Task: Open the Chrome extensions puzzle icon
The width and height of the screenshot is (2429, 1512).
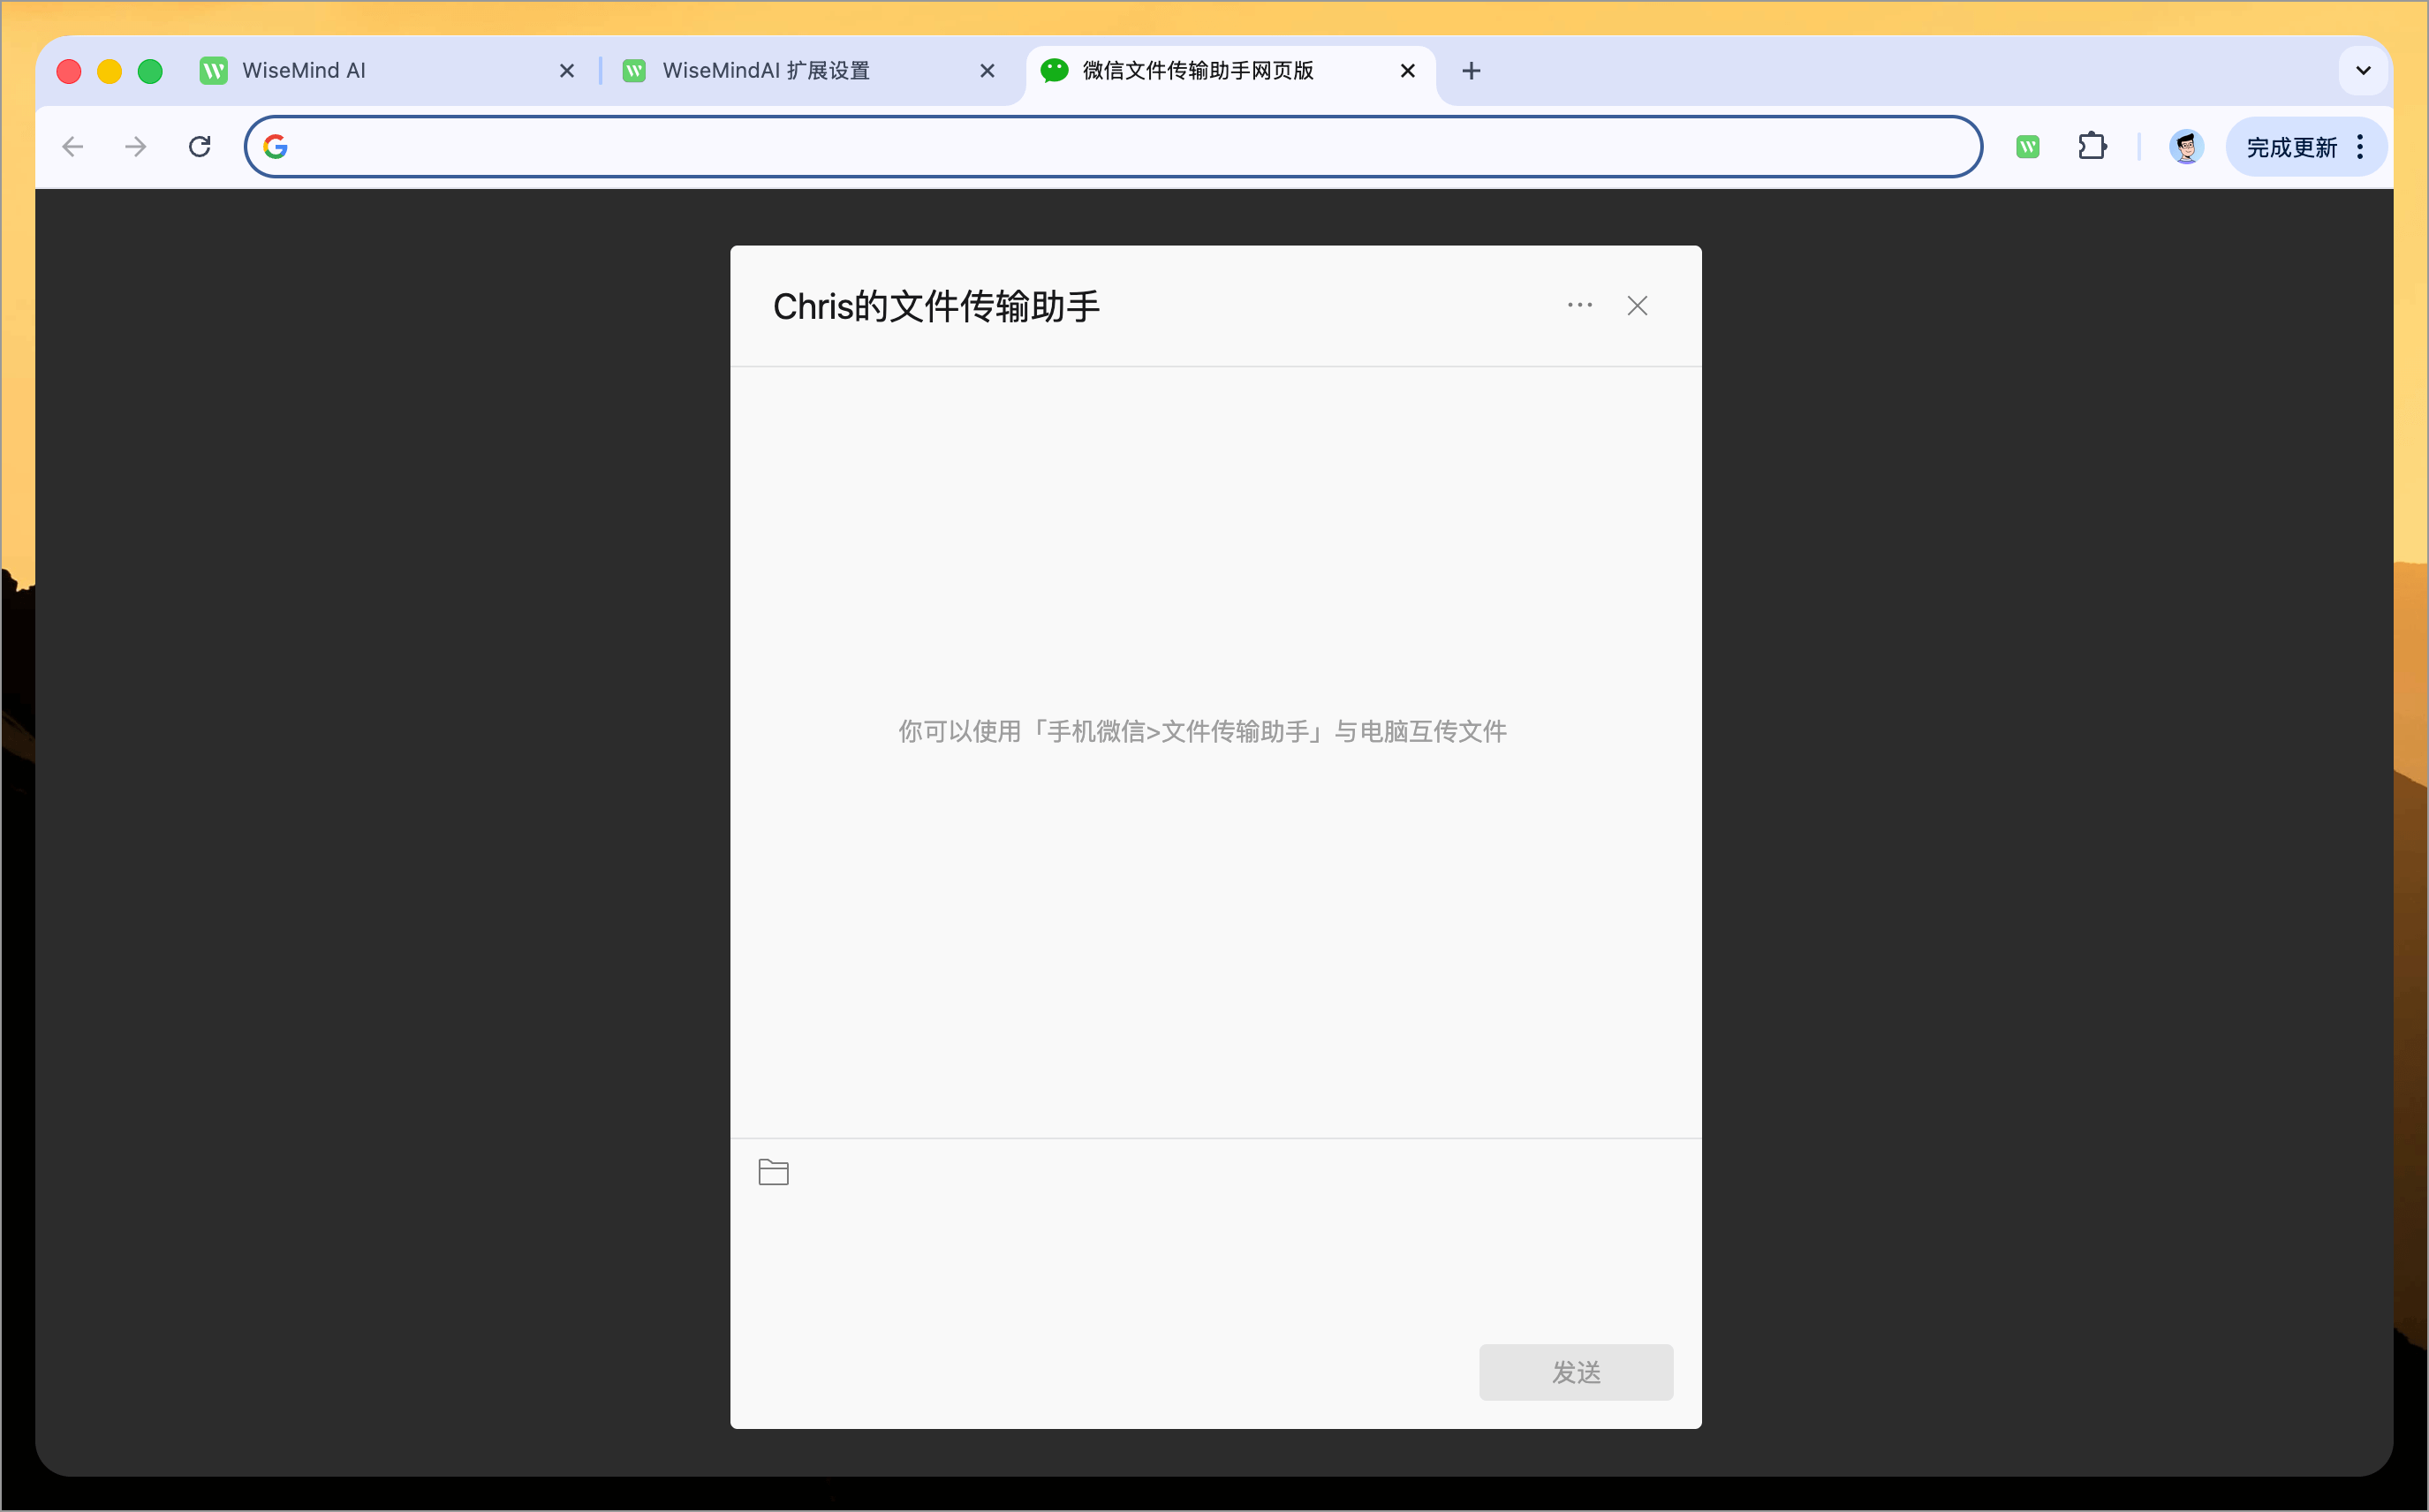Action: 2093,146
